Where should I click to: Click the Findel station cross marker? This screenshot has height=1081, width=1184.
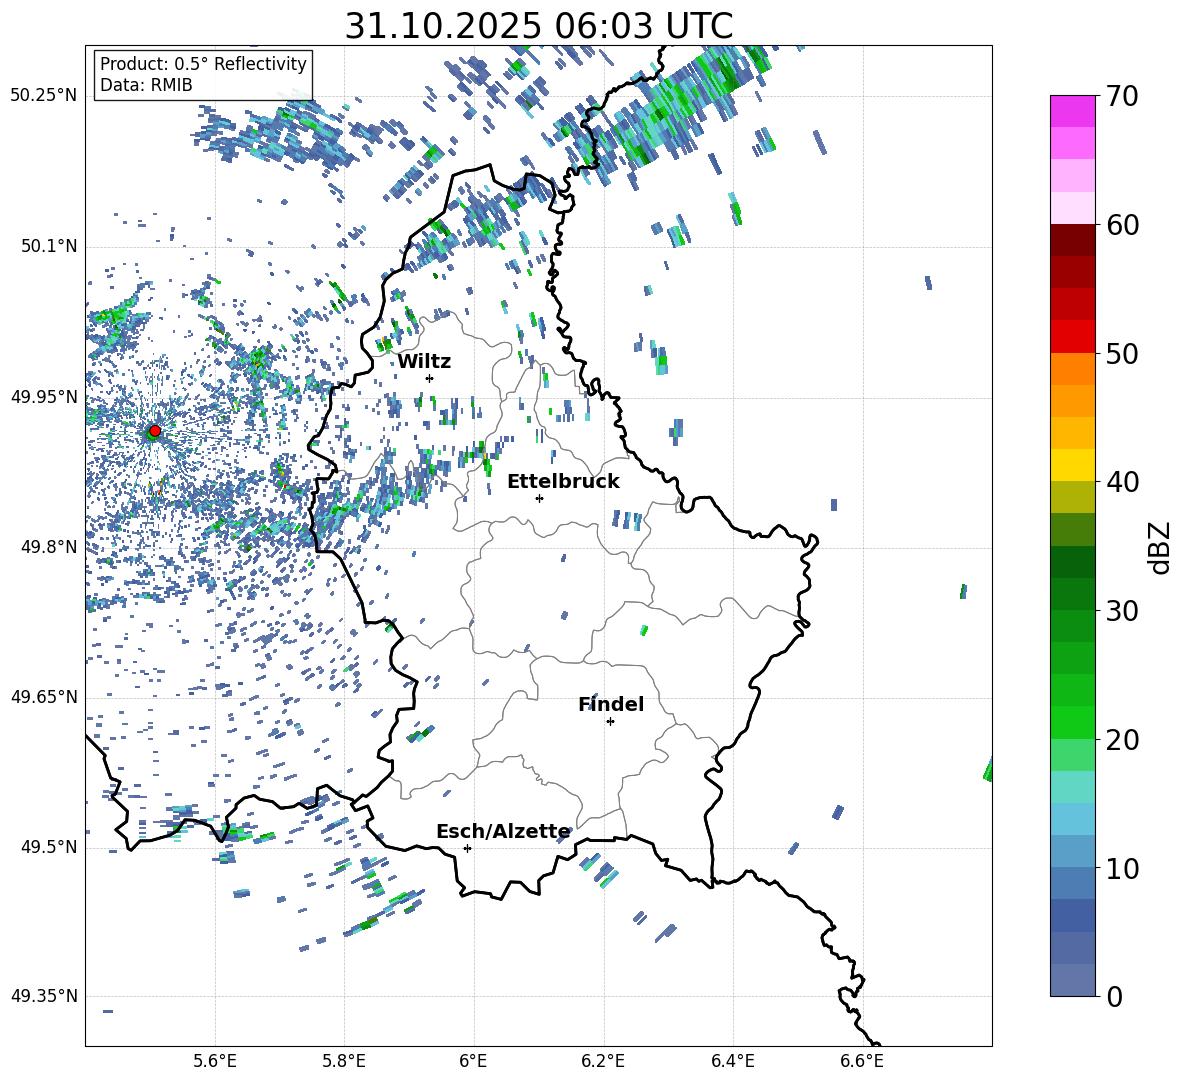pyautogui.click(x=610, y=722)
